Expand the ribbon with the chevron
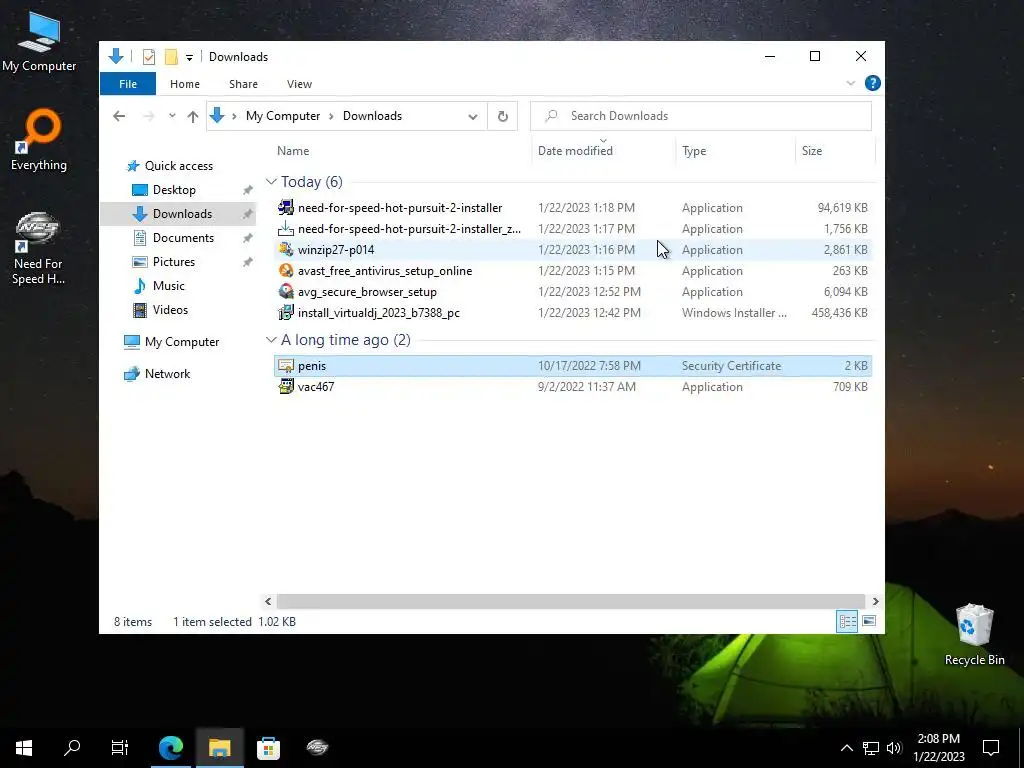Viewport: 1024px width, 768px height. (x=850, y=83)
